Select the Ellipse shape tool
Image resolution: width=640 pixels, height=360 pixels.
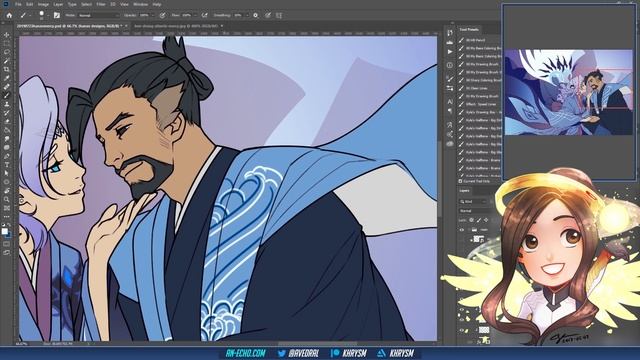pyautogui.click(x=7, y=182)
